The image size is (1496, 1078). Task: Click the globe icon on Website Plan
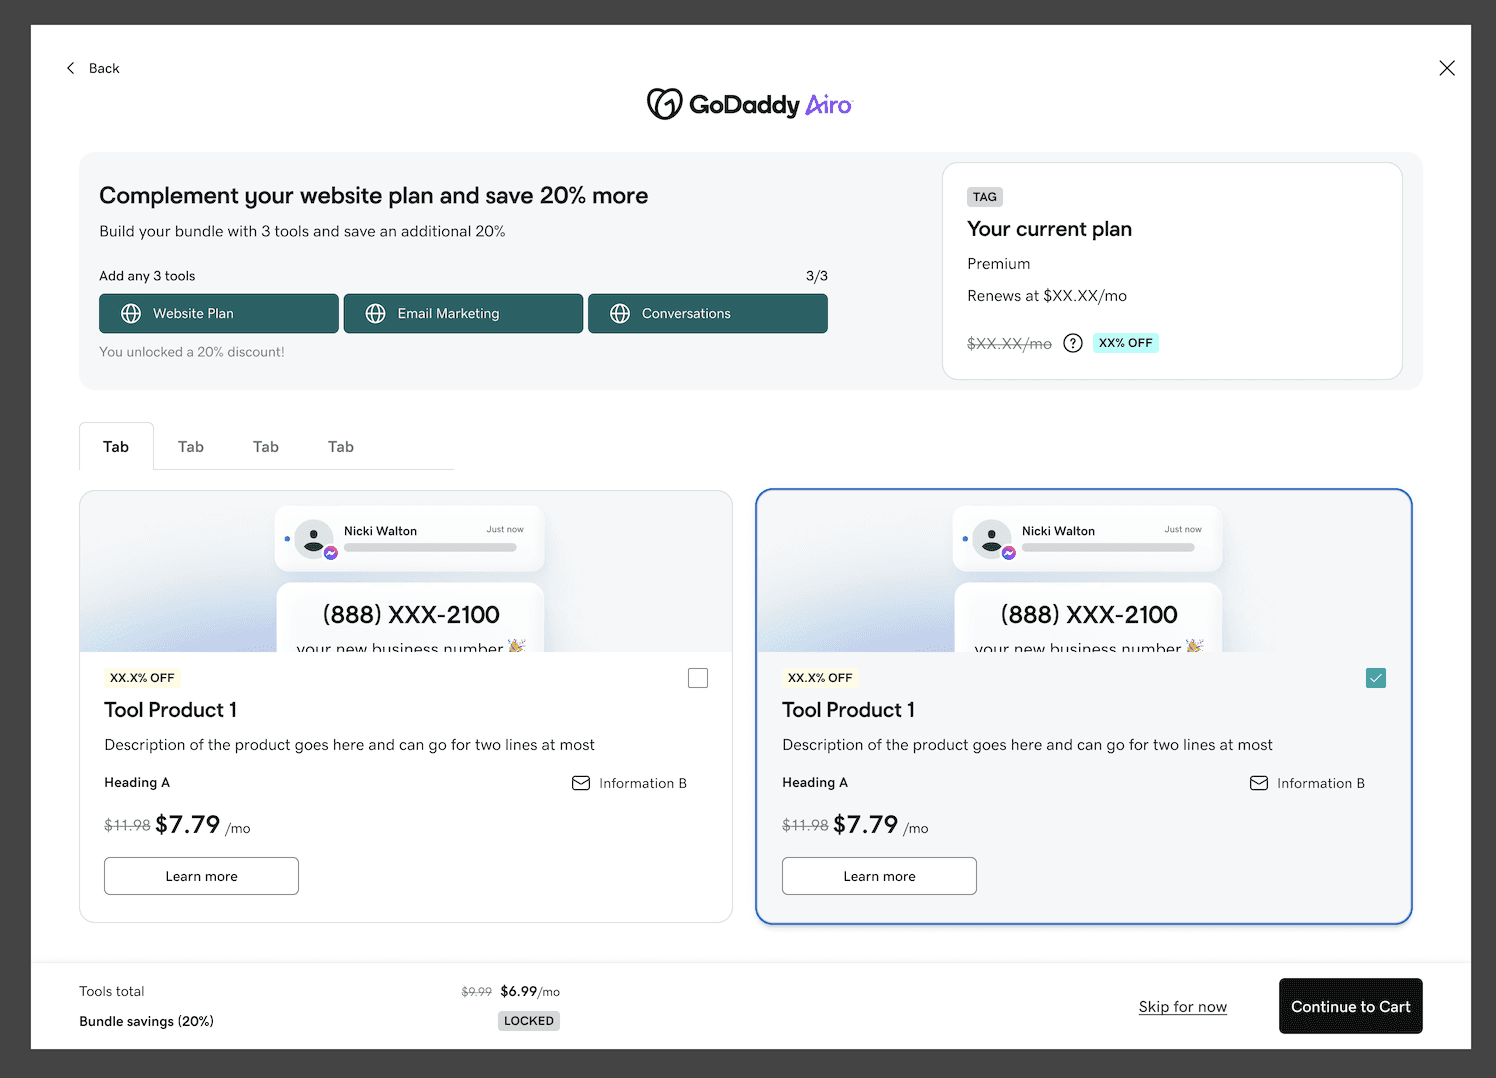pyautogui.click(x=131, y=313)
